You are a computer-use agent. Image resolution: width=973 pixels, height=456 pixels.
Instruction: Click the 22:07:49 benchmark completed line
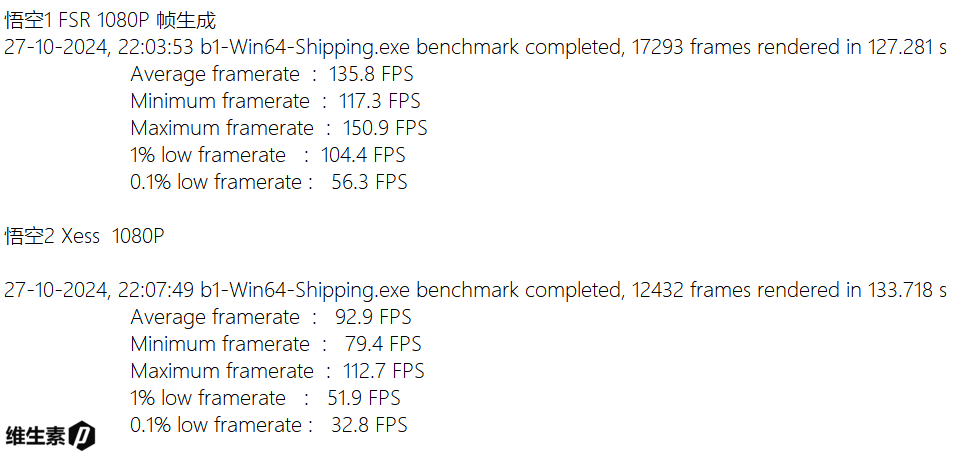(x=475, y=290)
